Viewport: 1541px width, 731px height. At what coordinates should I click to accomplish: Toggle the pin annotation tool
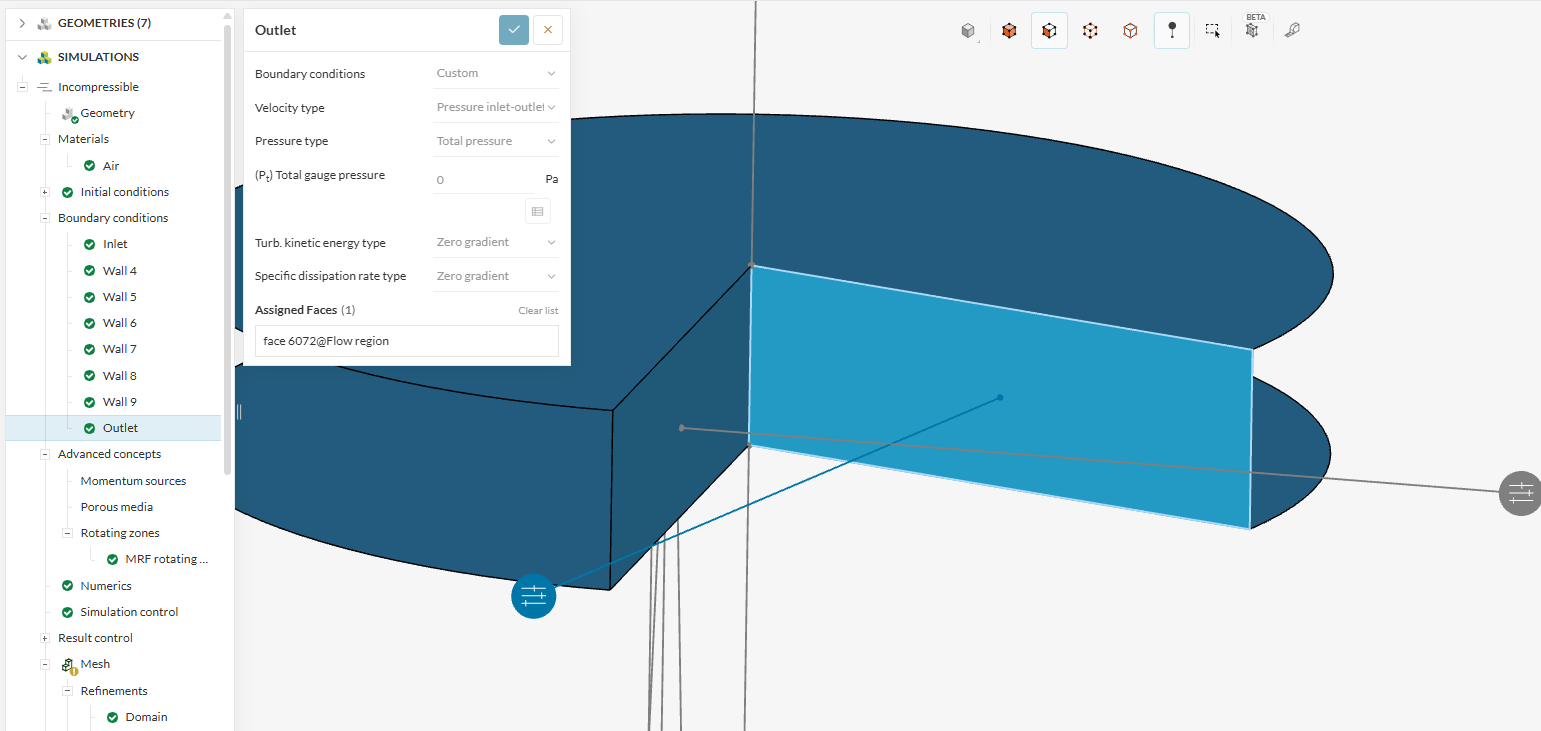(1172, 31)
